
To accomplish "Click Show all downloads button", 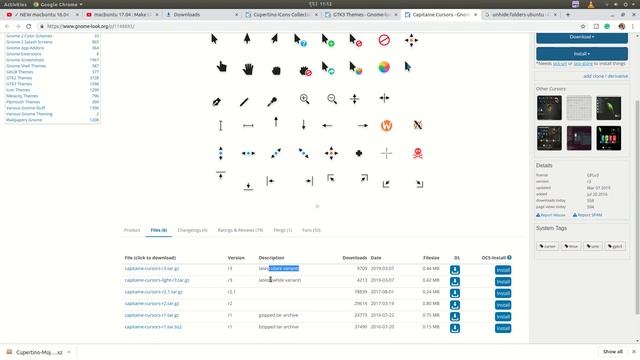I will pos(613,351).
